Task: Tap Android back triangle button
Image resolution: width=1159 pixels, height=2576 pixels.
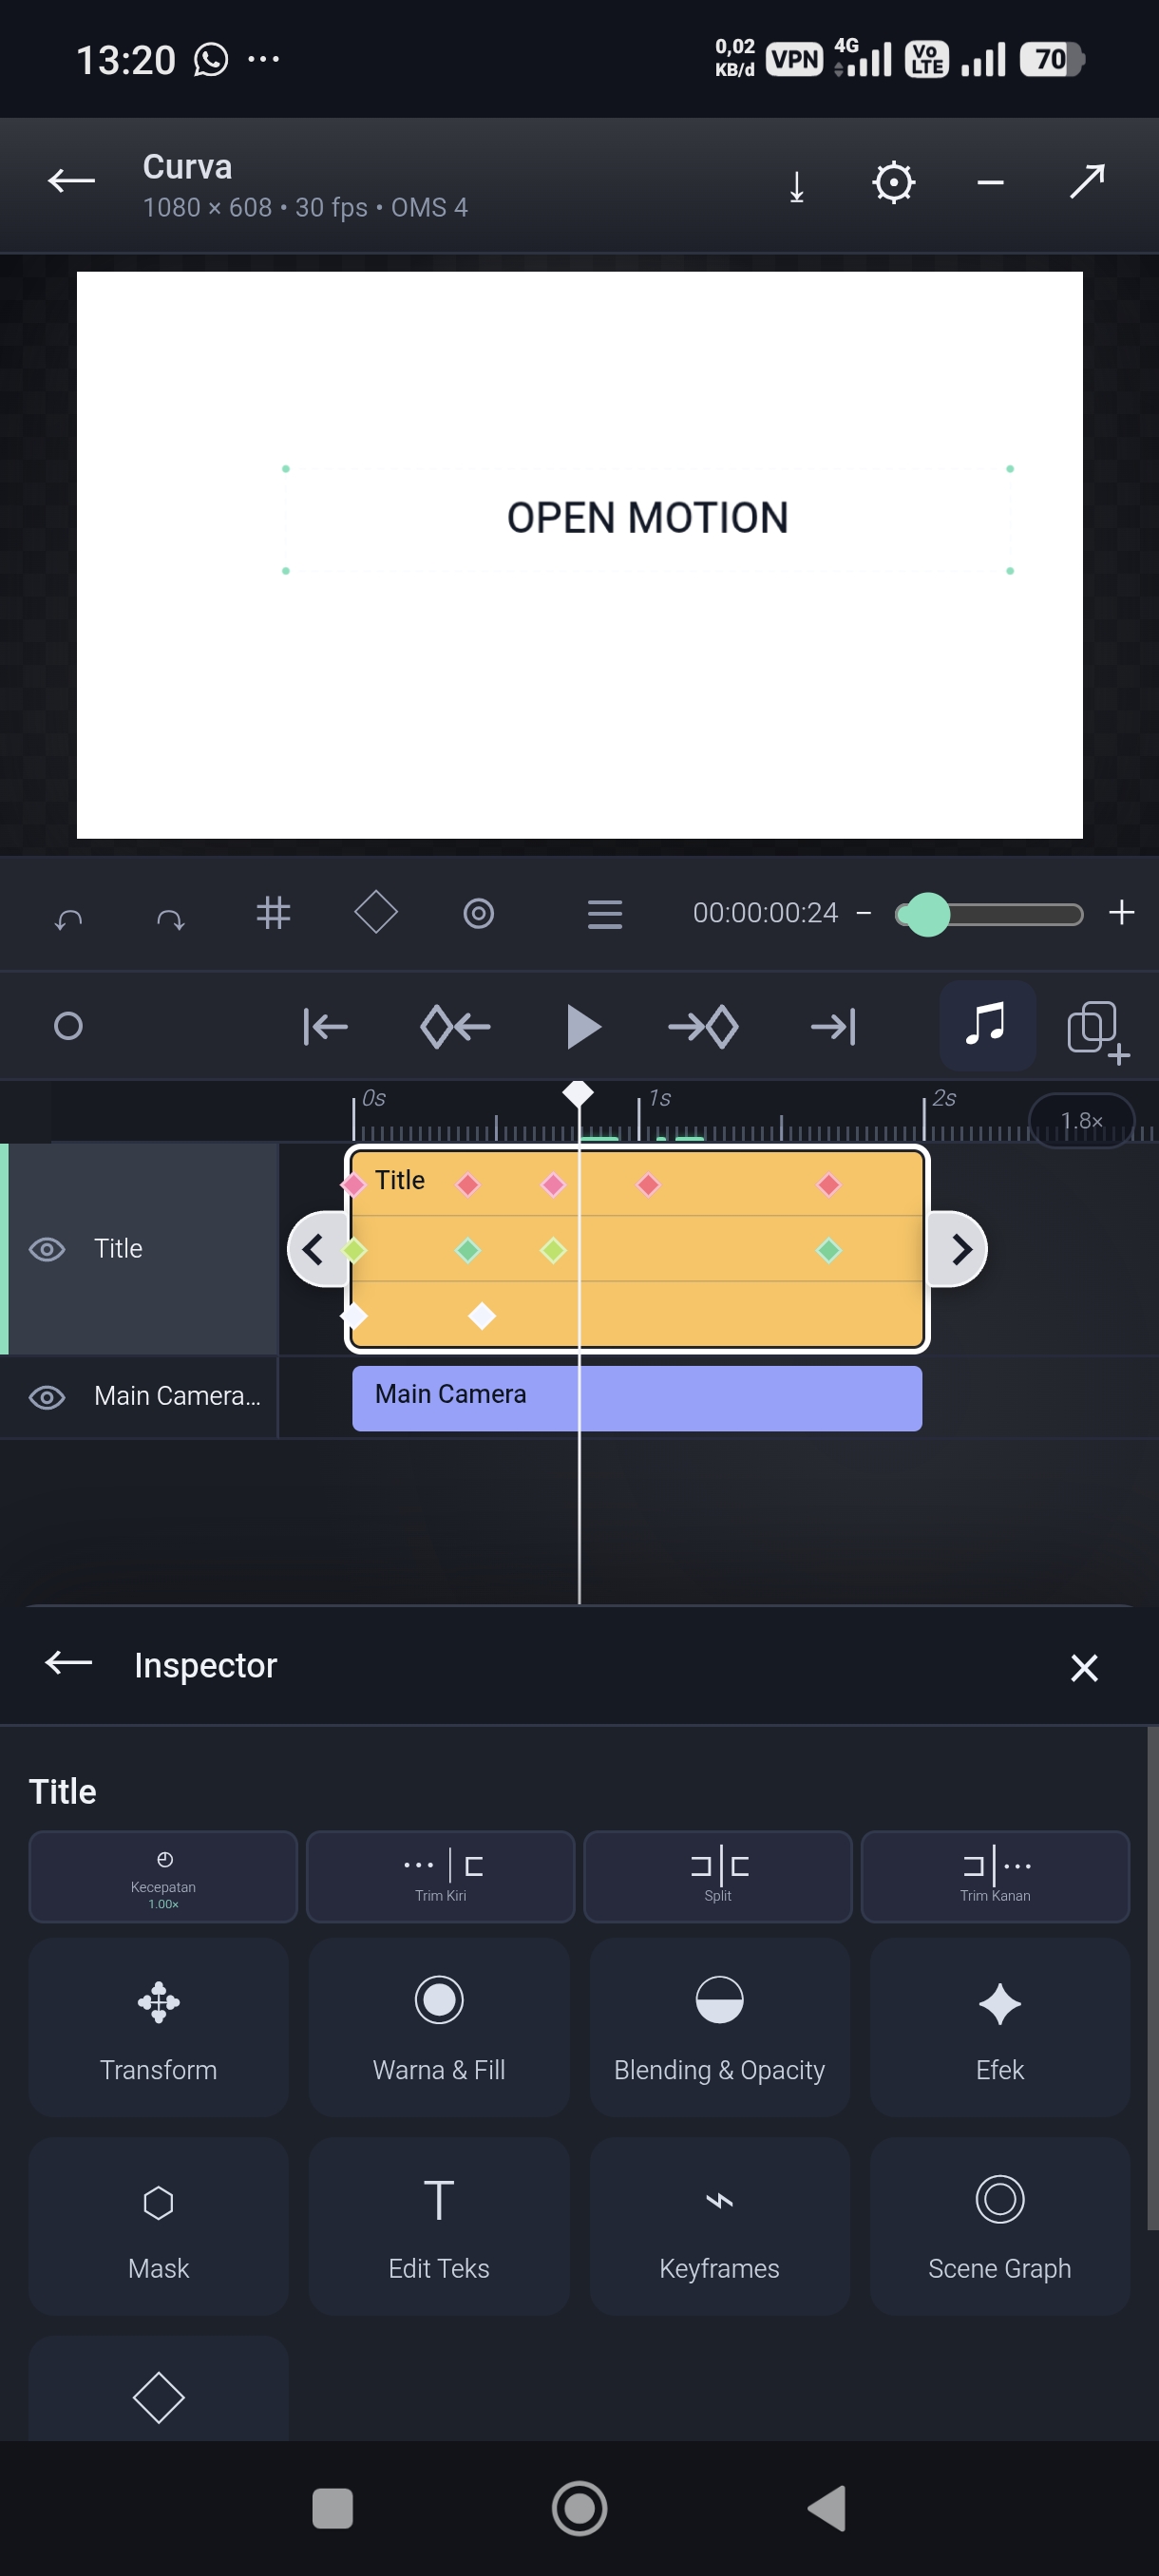Action: [x=826, y=2508]
